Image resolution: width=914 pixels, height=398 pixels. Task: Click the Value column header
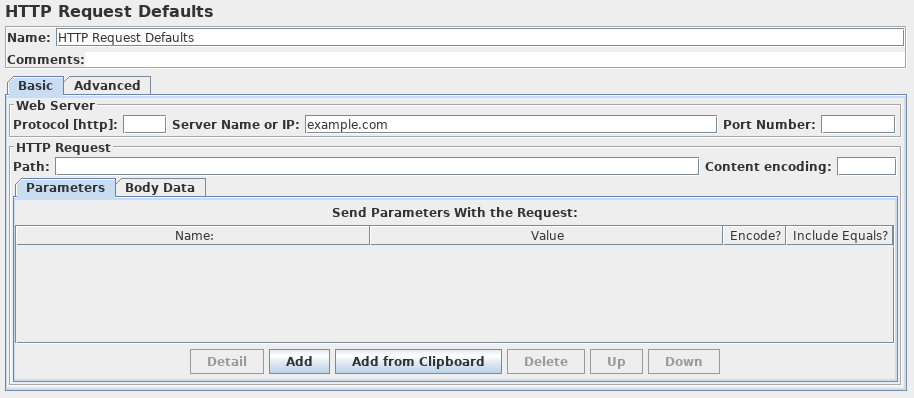coord(547,235)
